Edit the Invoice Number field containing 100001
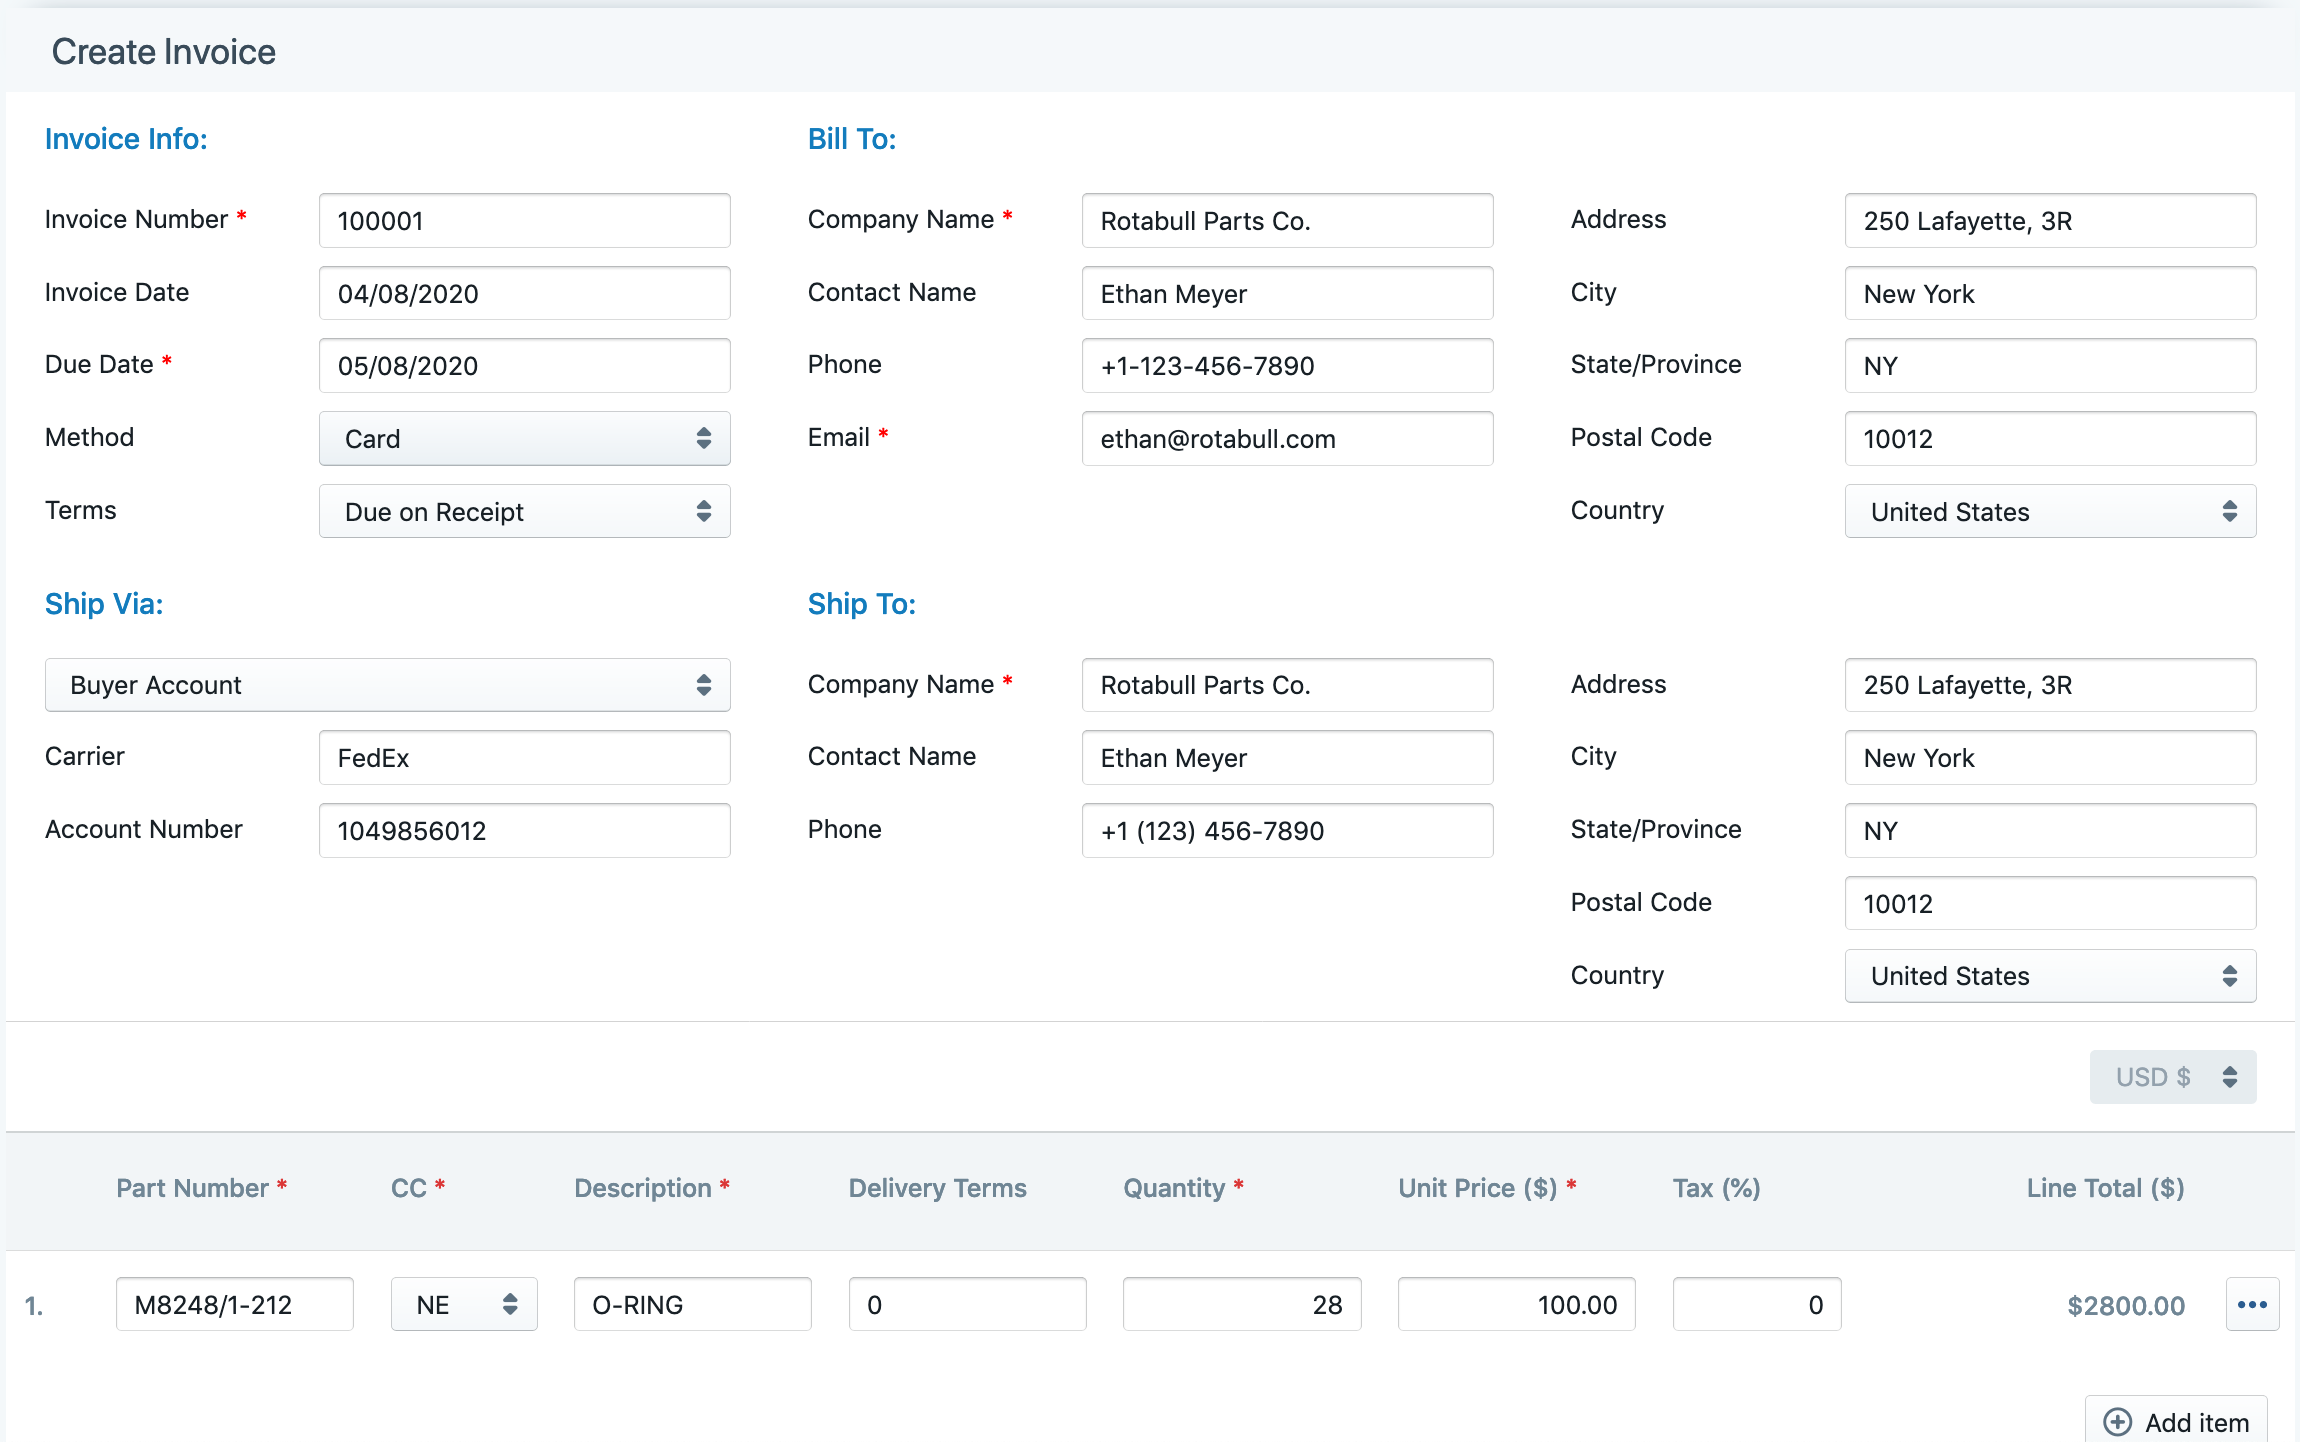Screen dimensions: 2300x1442 click(523, 220)
